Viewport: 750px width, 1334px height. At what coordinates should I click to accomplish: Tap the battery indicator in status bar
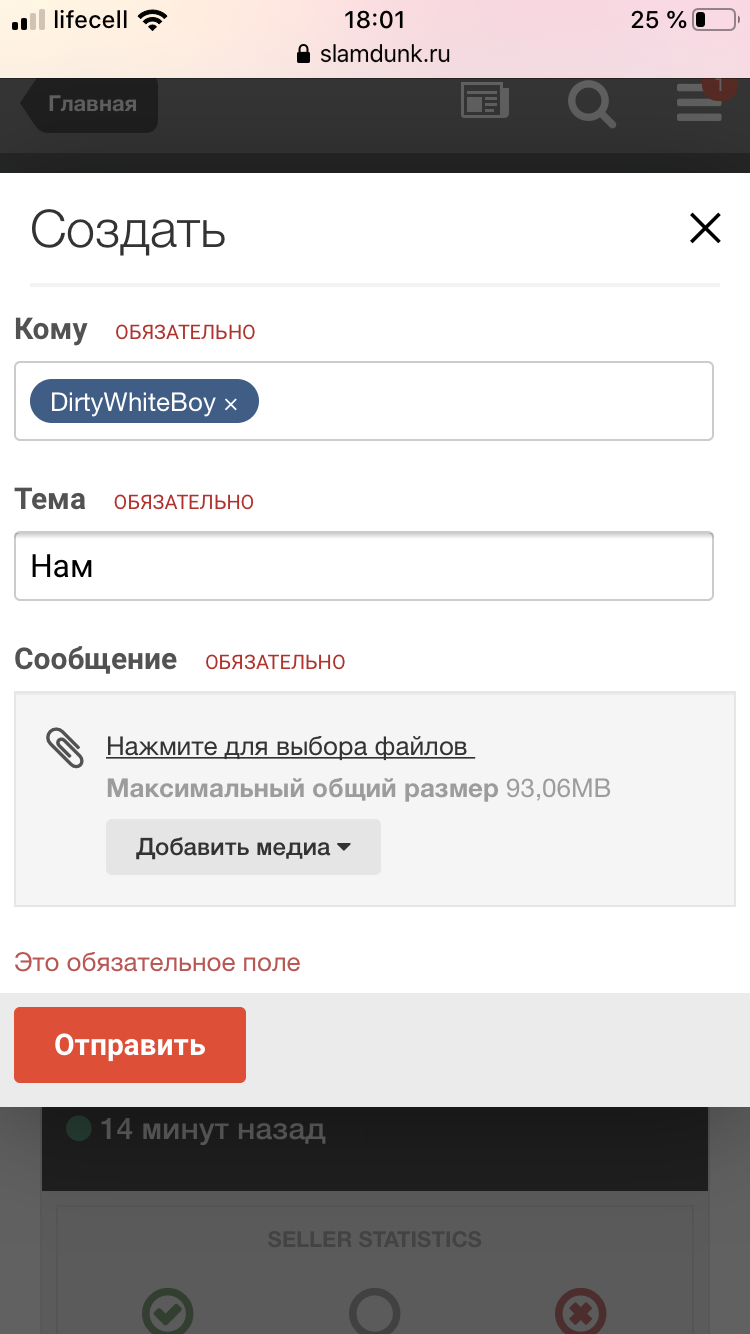pyautogui.click(x=715, y=19)
